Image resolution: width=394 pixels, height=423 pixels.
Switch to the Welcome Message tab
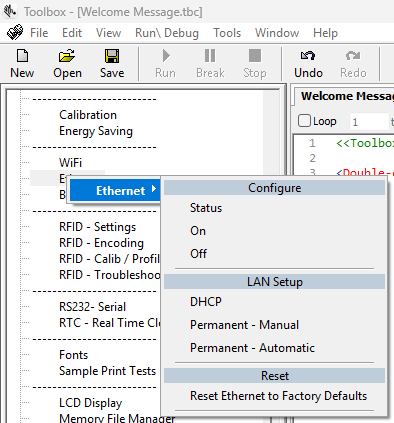pyautogui.click(x=347, y=96)
